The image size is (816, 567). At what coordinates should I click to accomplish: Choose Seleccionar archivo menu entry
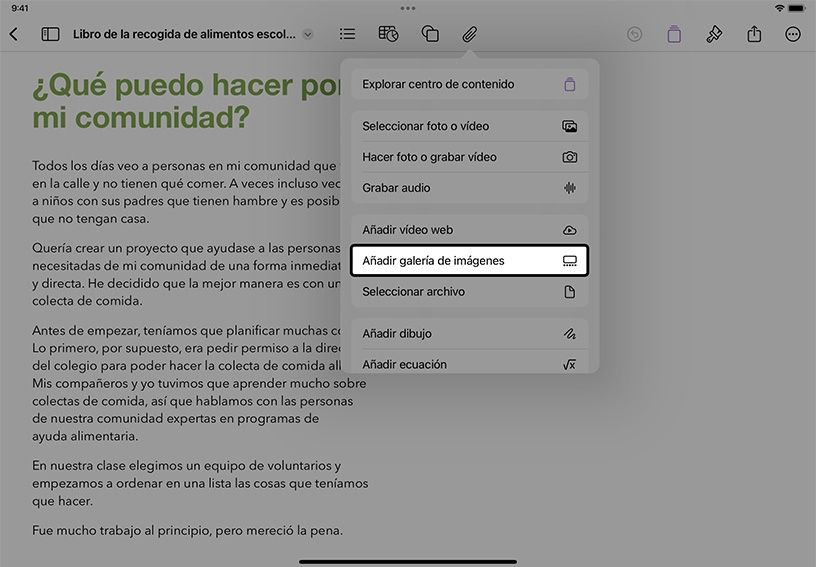pos(469,292)
